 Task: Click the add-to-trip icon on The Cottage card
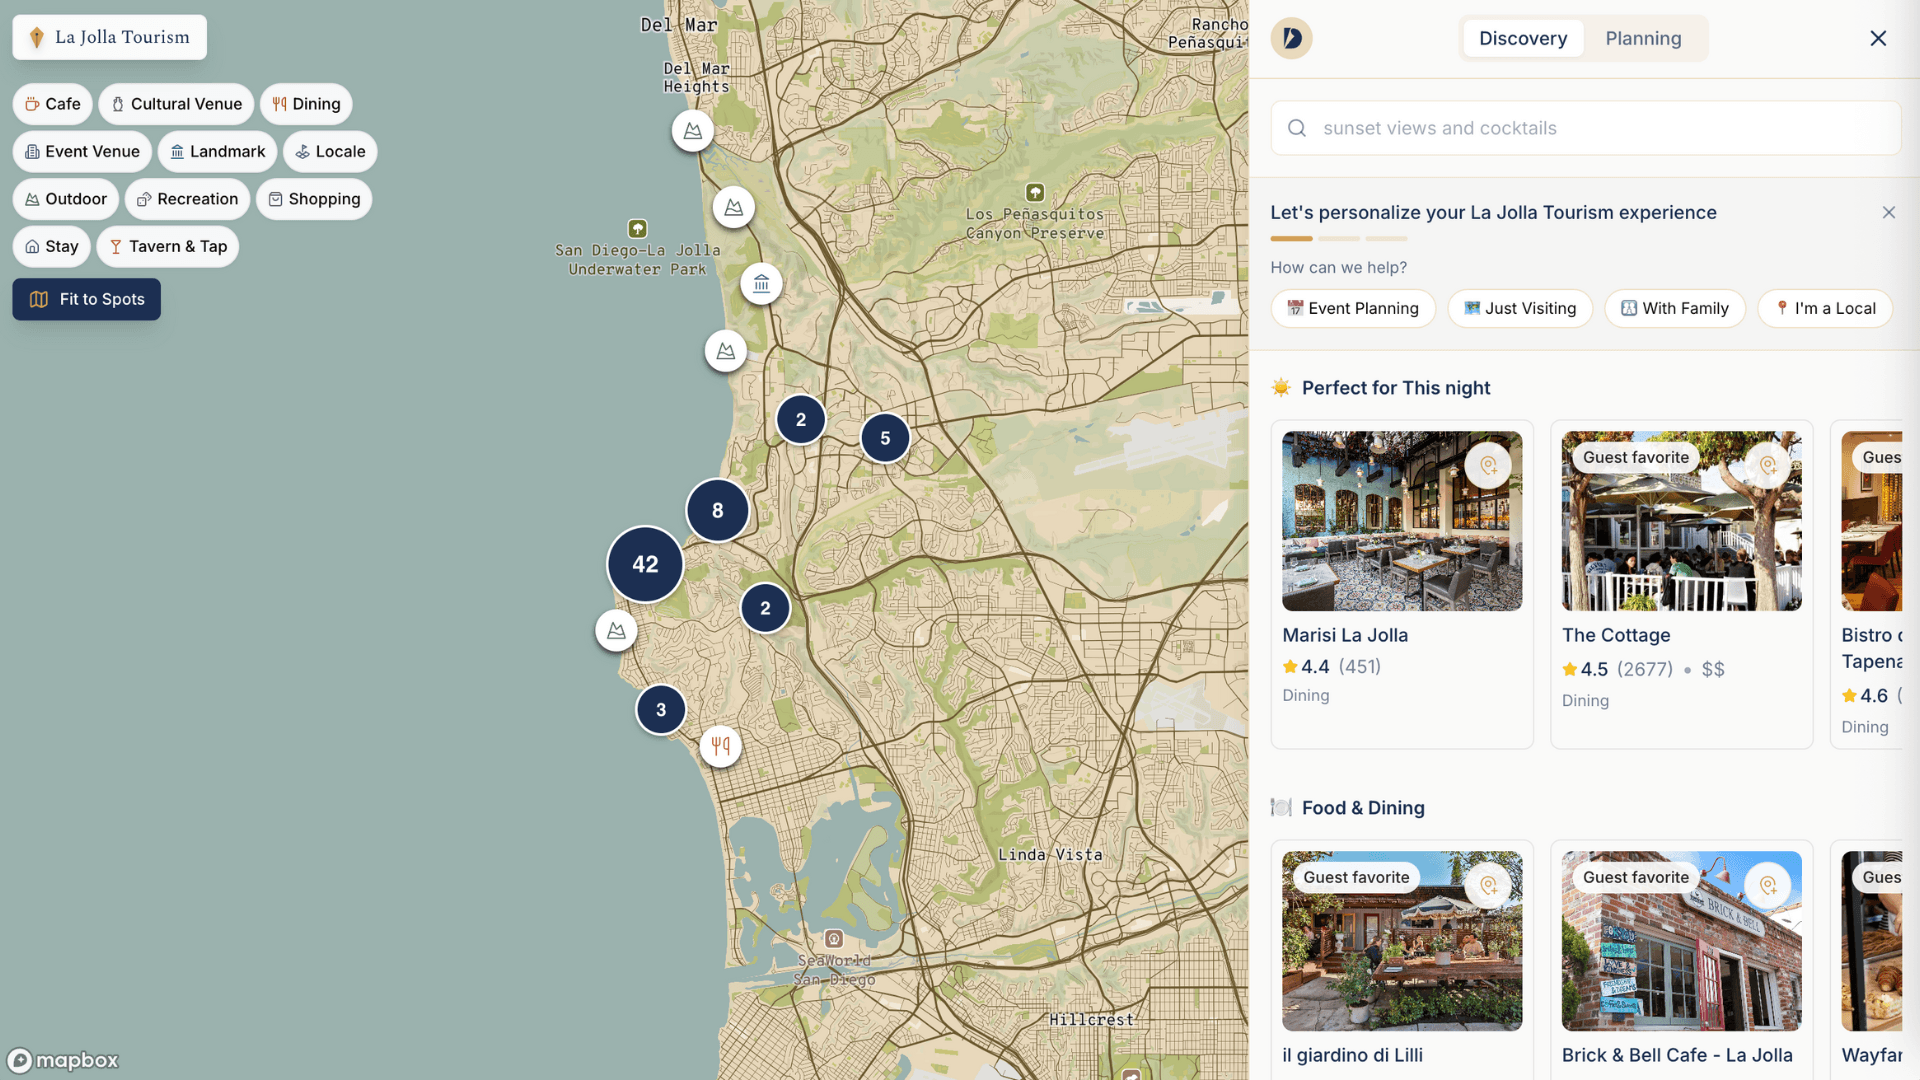coord(1769,465)
